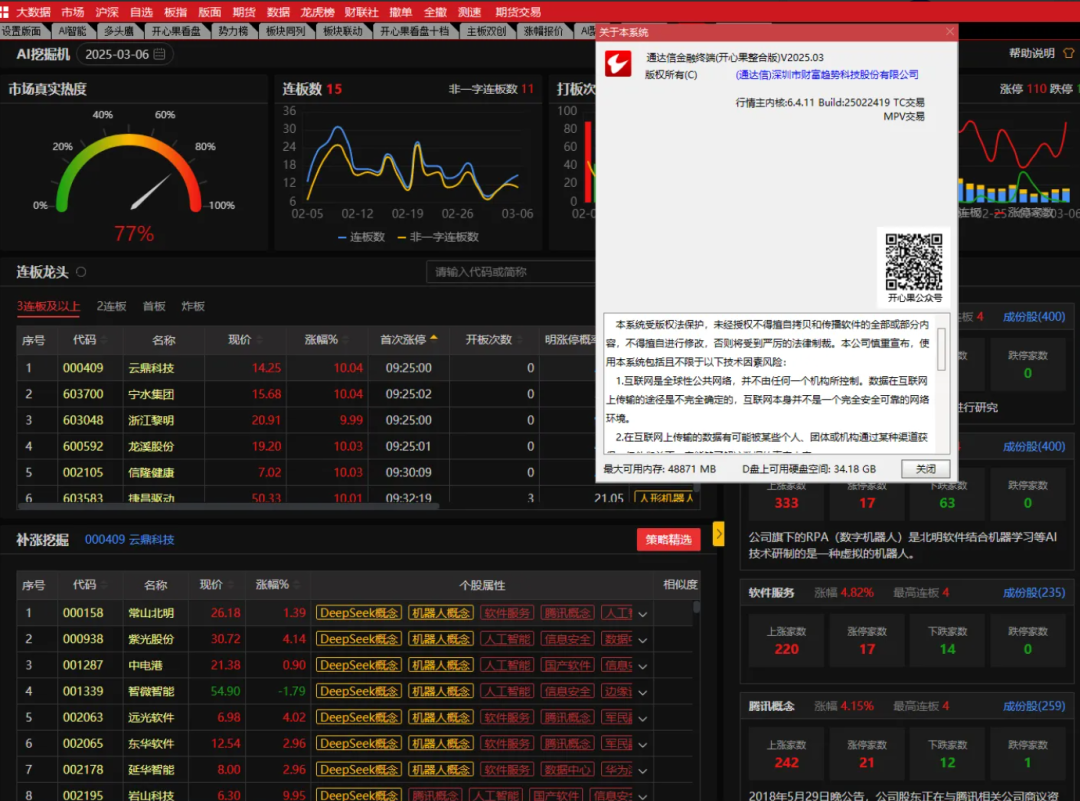Click the skin/theme shirt icon
This screenshot has width=1080, height=801.
click(x=1067, y=53)
